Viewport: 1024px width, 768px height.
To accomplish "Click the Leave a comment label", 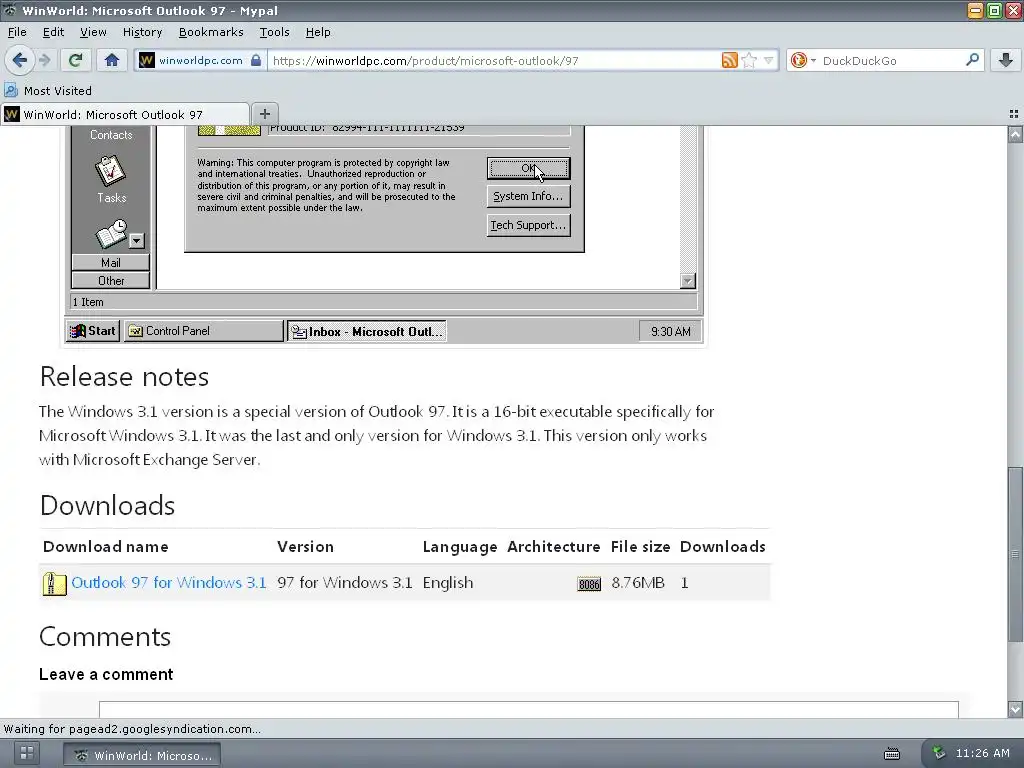I will pyautogui.click(x=106, y=674).
